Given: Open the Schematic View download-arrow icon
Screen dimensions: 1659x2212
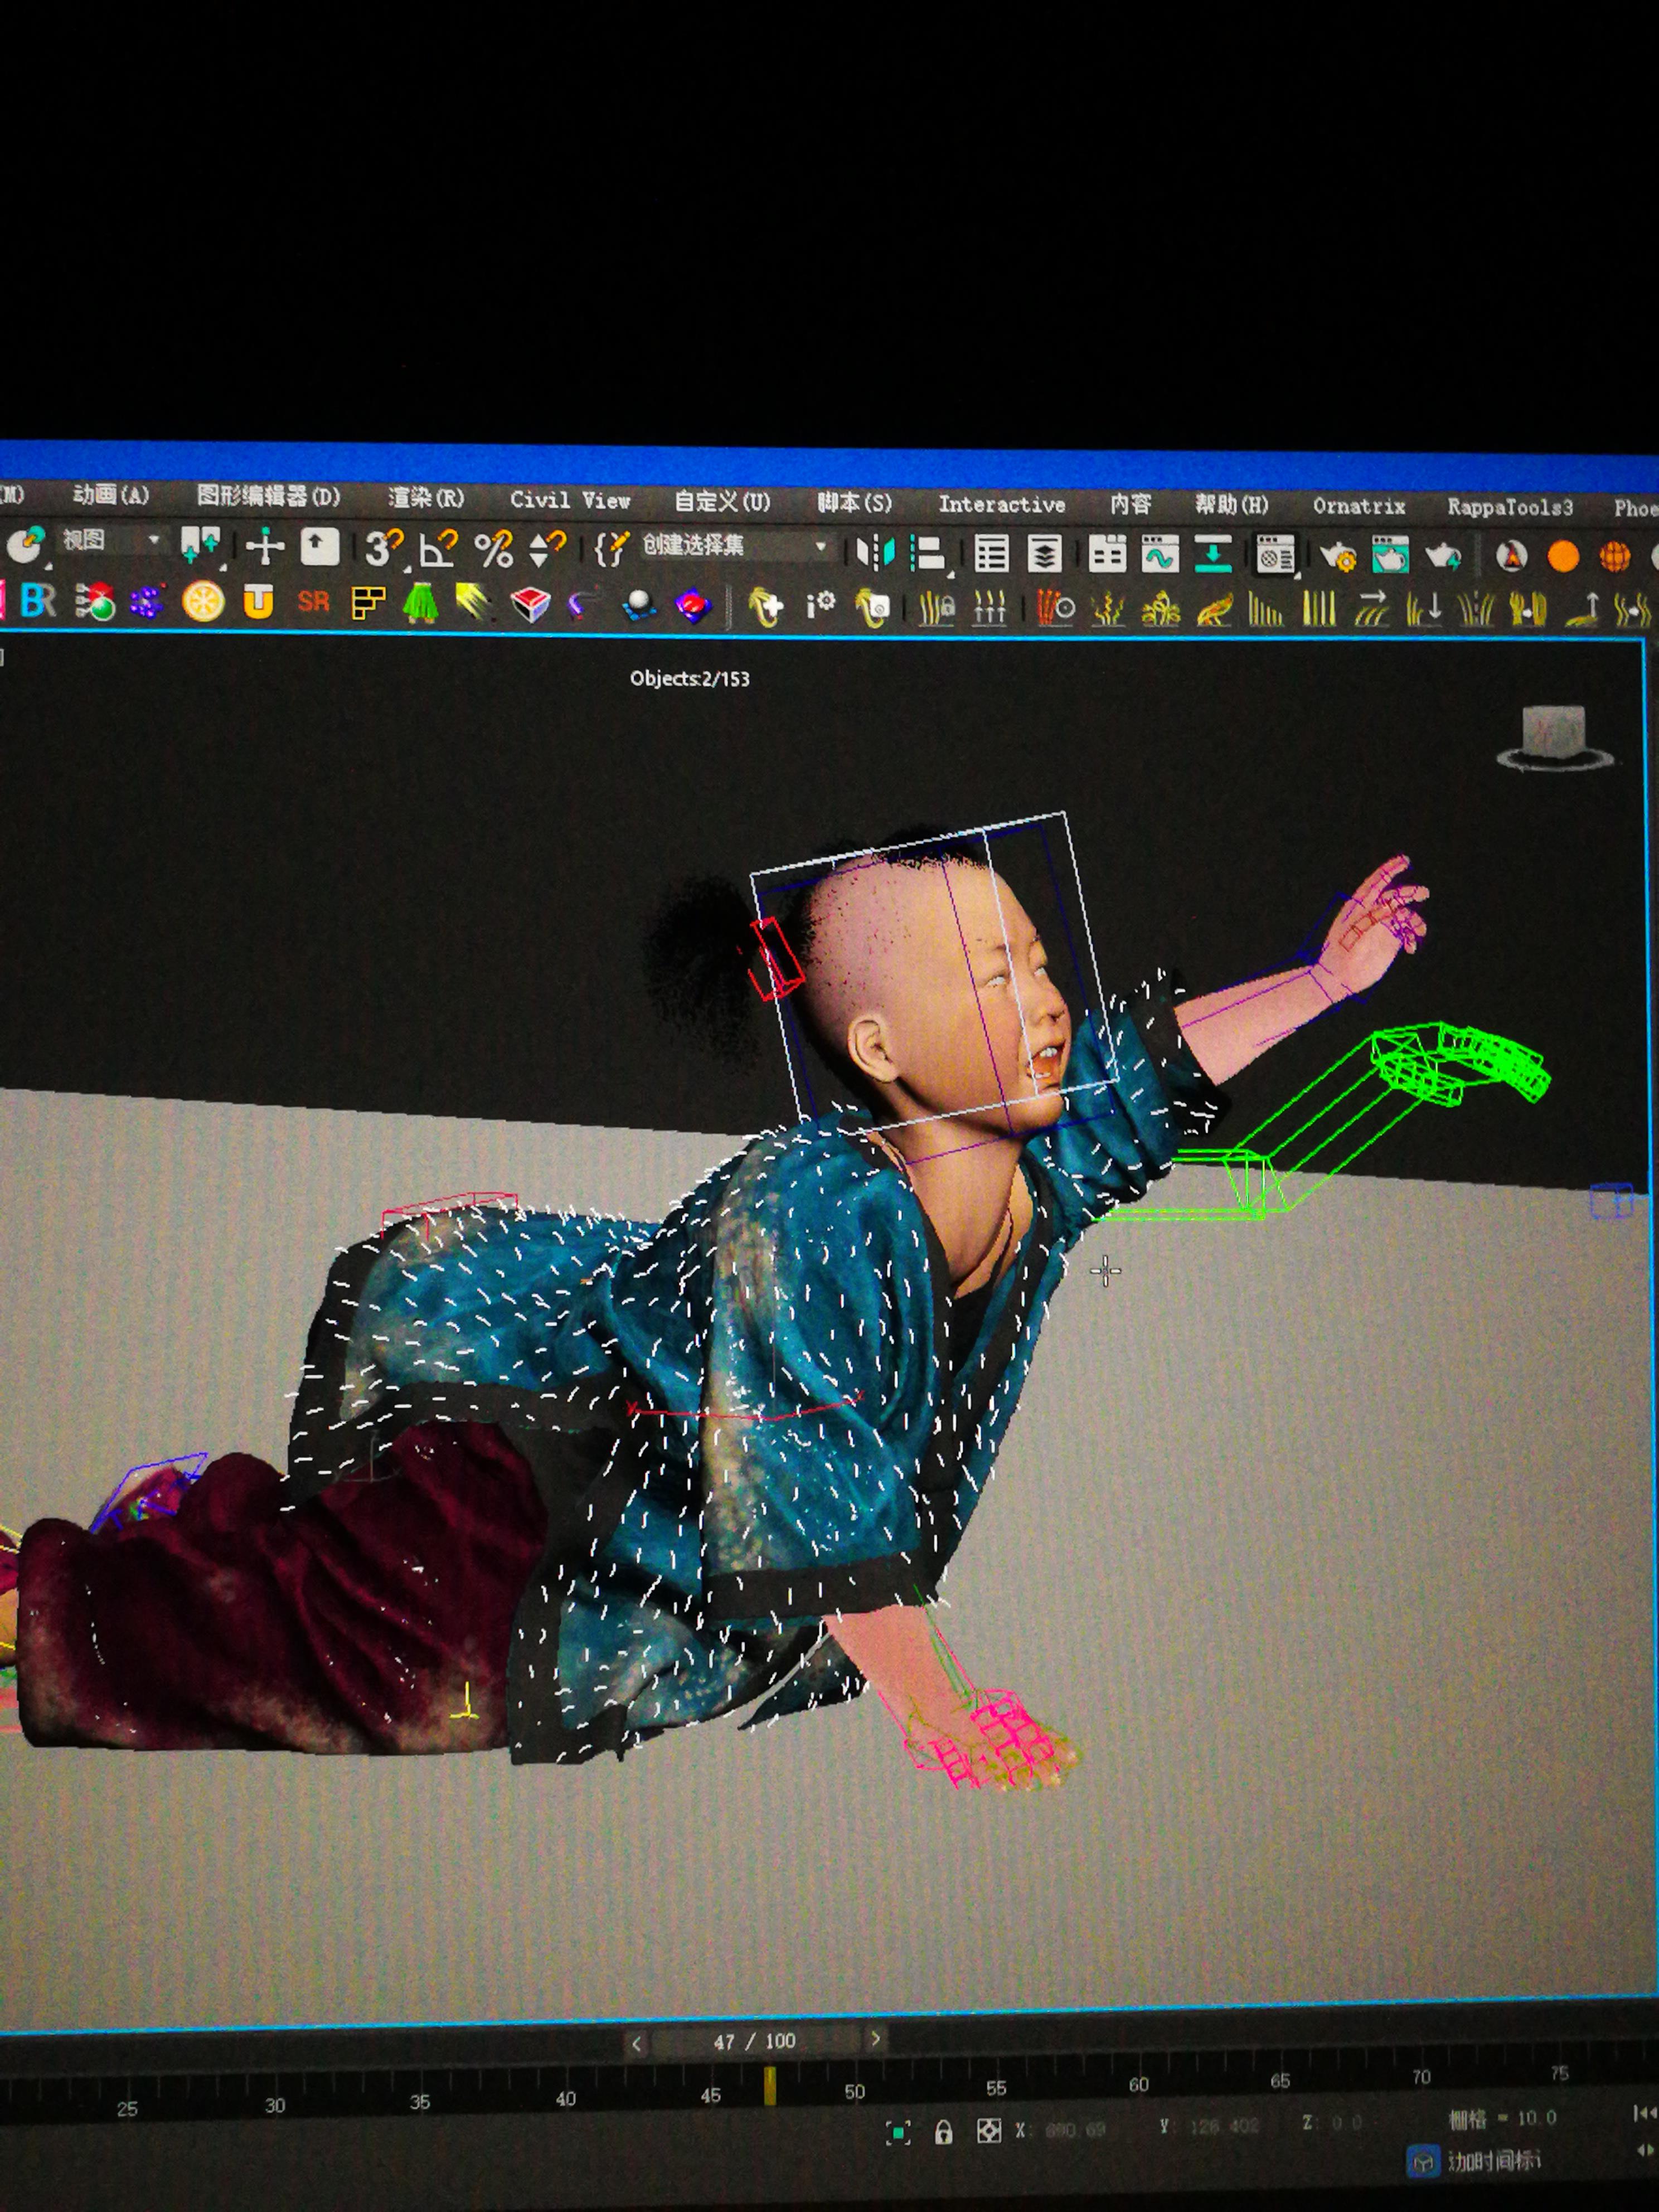Looking at the screenshot, I should (x=1213, y=554).
